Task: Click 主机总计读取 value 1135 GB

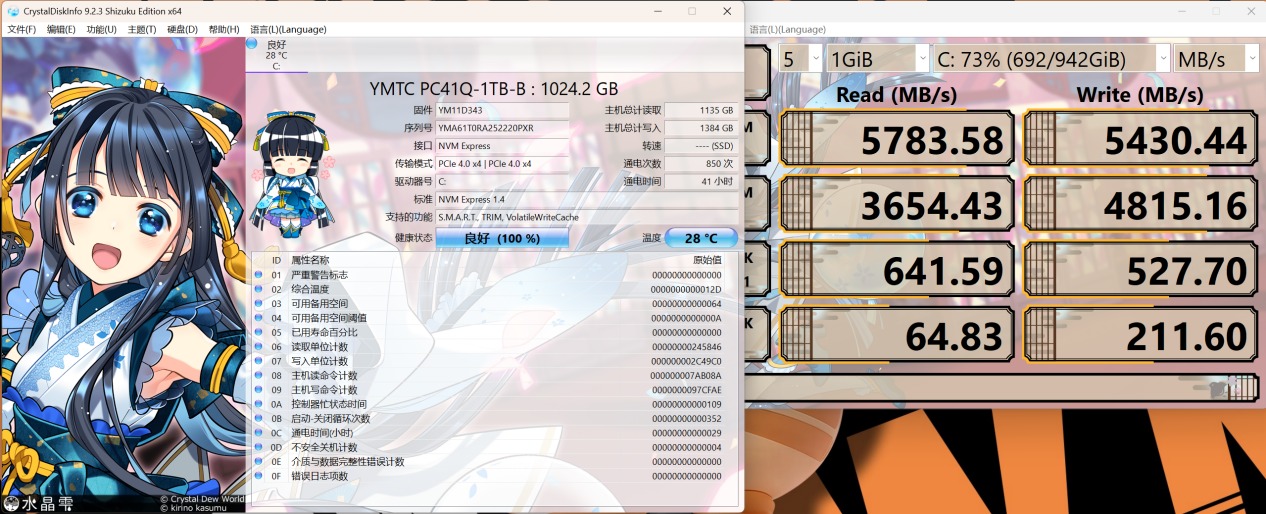Action: click(701, 110)
